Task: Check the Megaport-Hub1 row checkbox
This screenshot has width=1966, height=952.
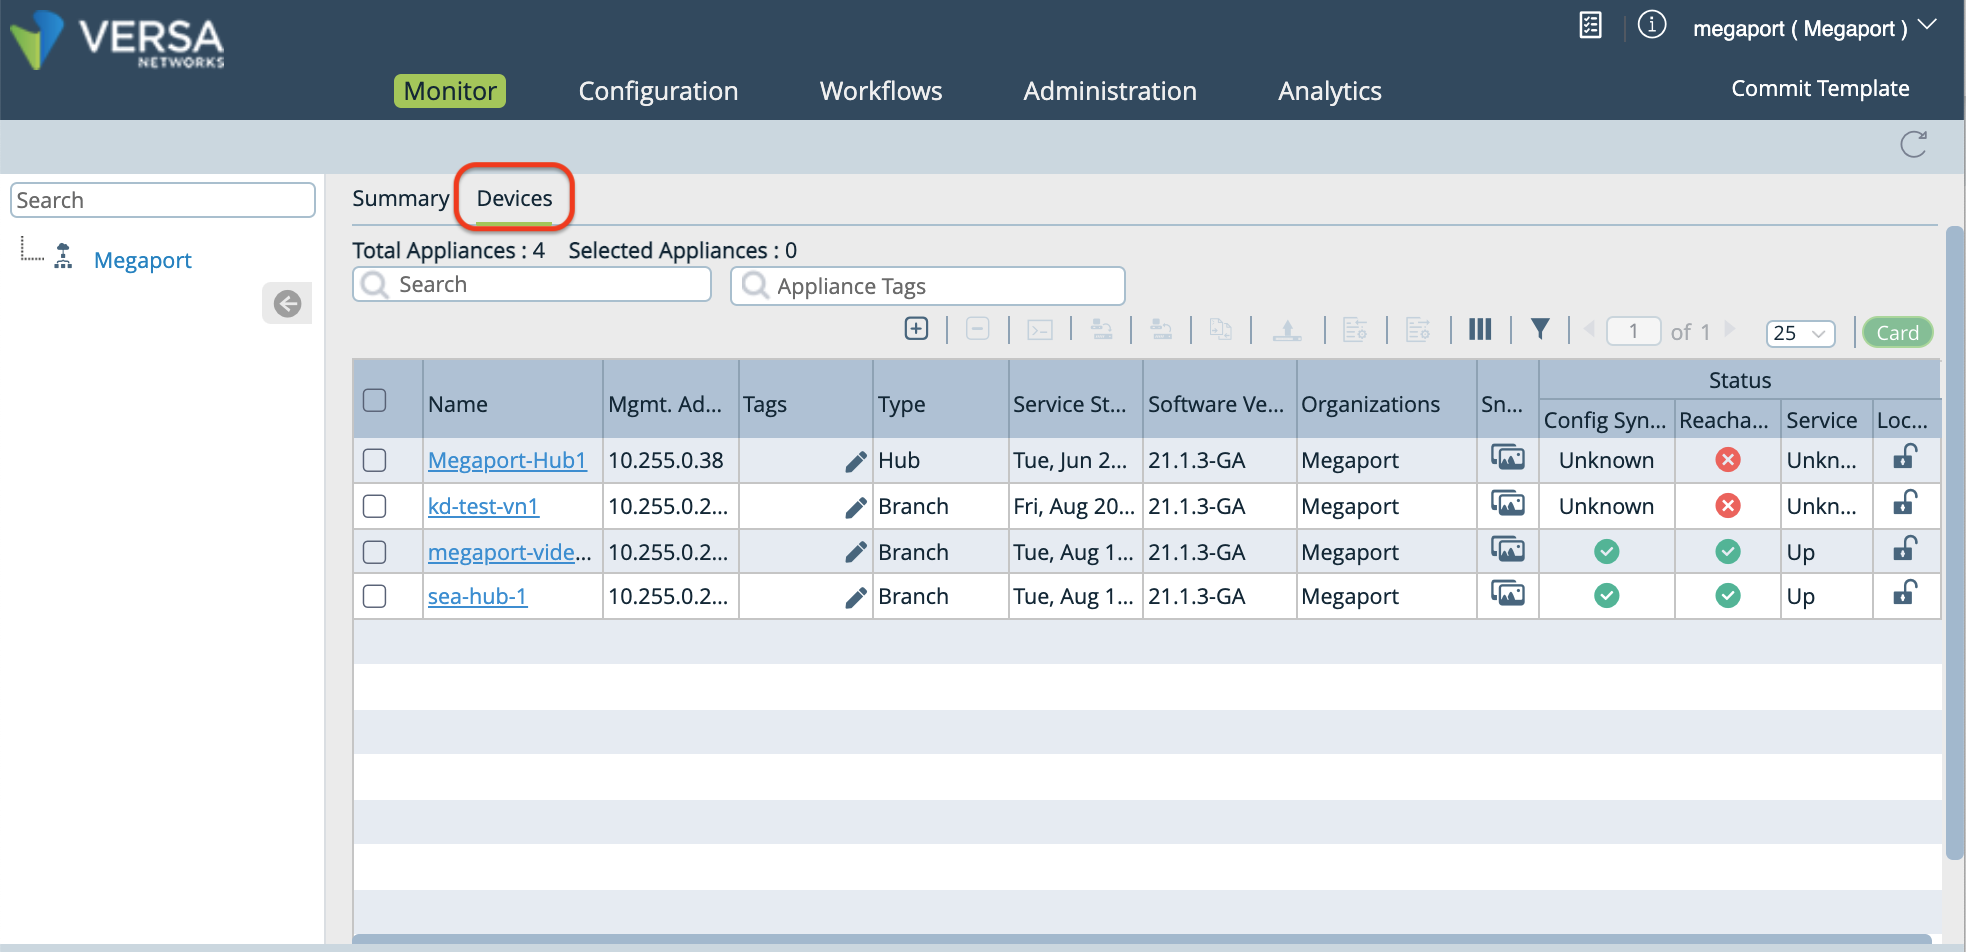Action: pos(375,460)
